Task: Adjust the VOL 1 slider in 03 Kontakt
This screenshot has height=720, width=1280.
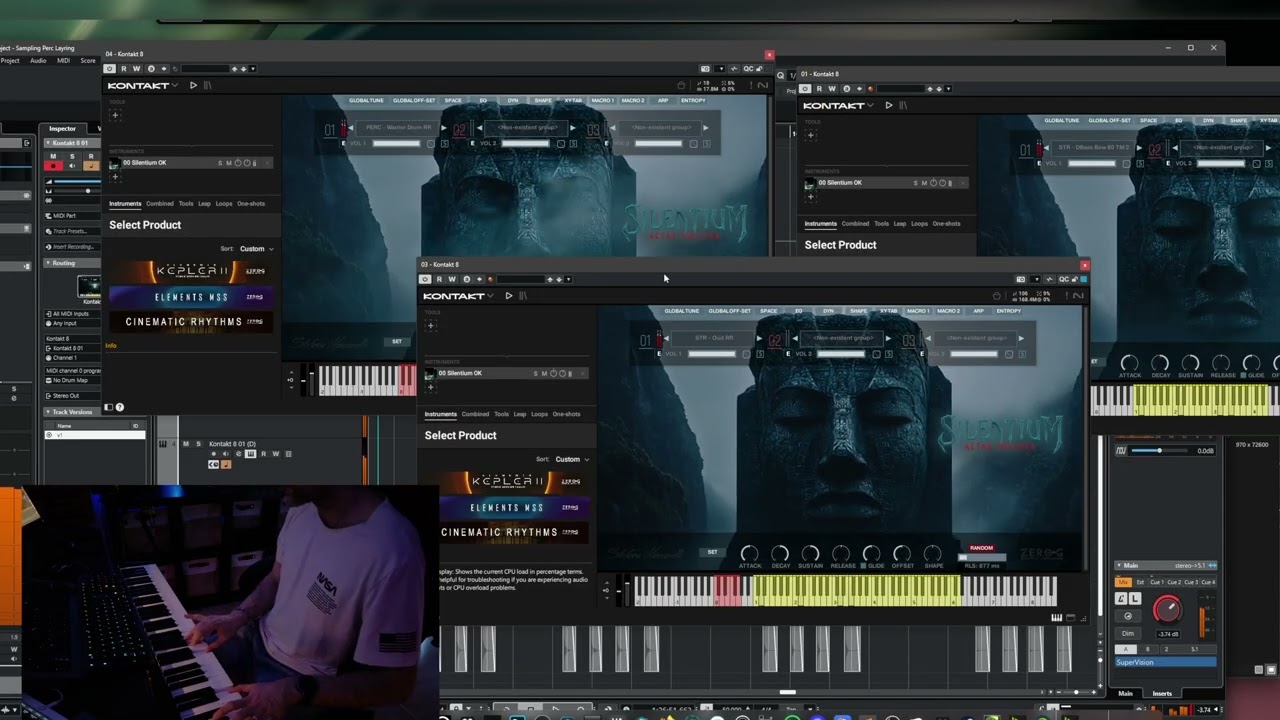Action: pyautogui.click(x=712, y=353)
